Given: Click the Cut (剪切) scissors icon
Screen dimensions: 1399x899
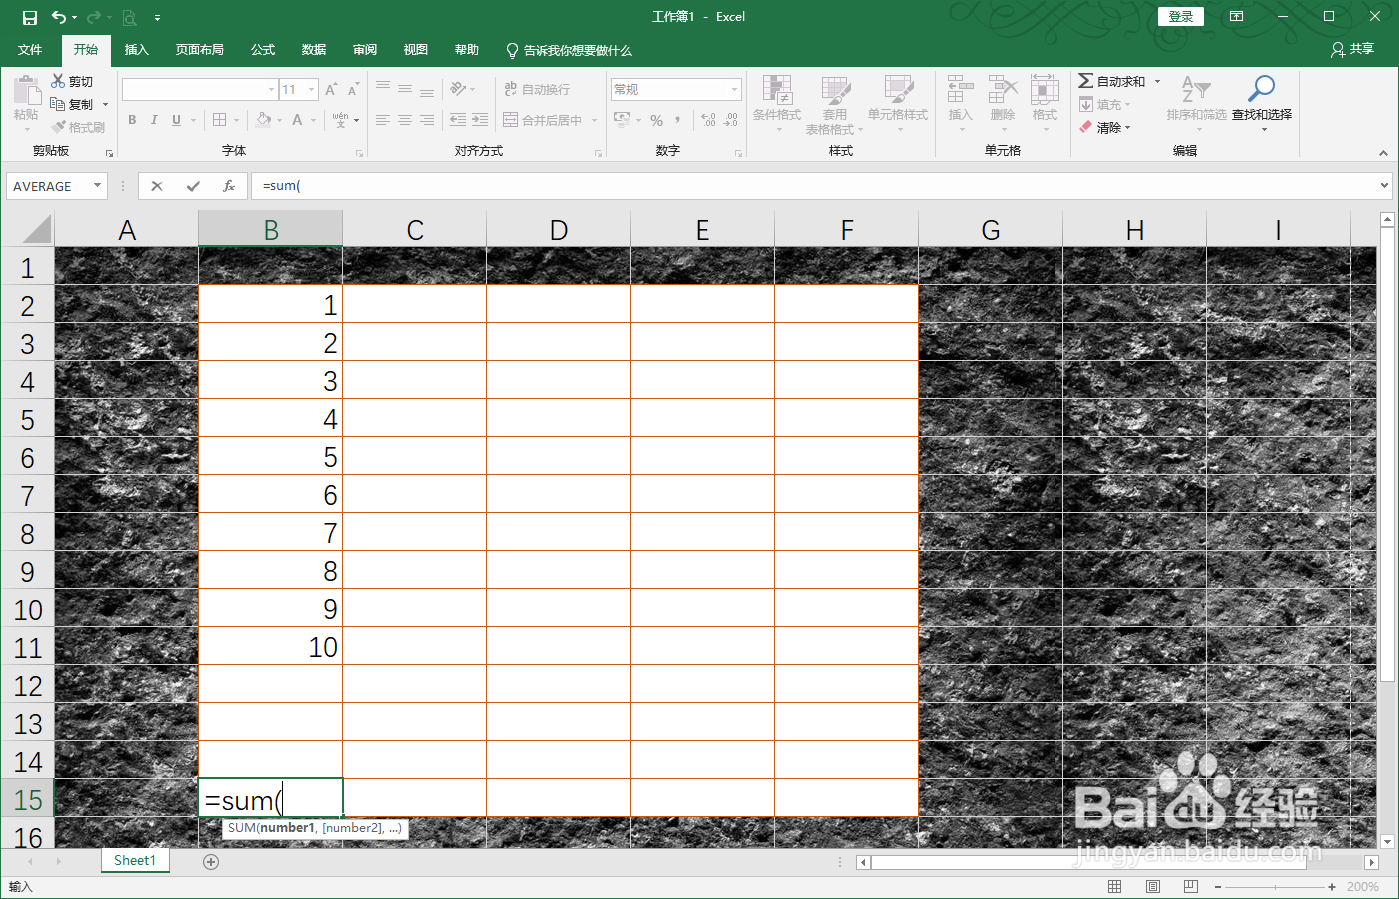Looking at the screenshot, I should (x=58, y=81).
